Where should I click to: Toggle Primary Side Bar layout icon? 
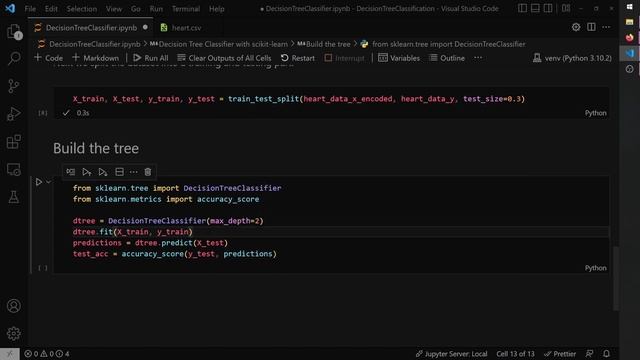pos(522,8)
